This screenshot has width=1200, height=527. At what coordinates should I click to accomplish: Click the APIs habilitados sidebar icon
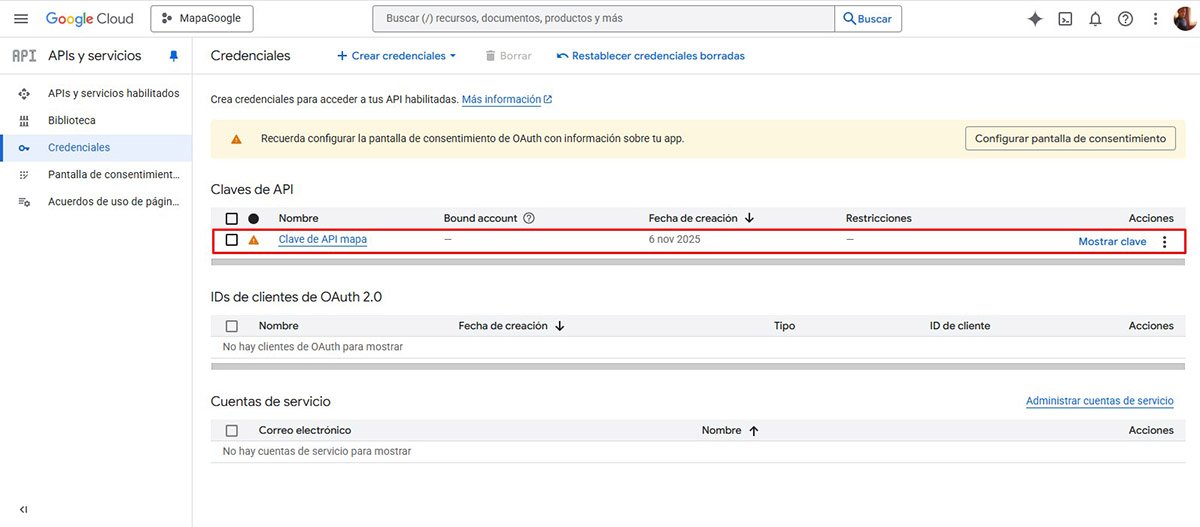click(24, 93)
